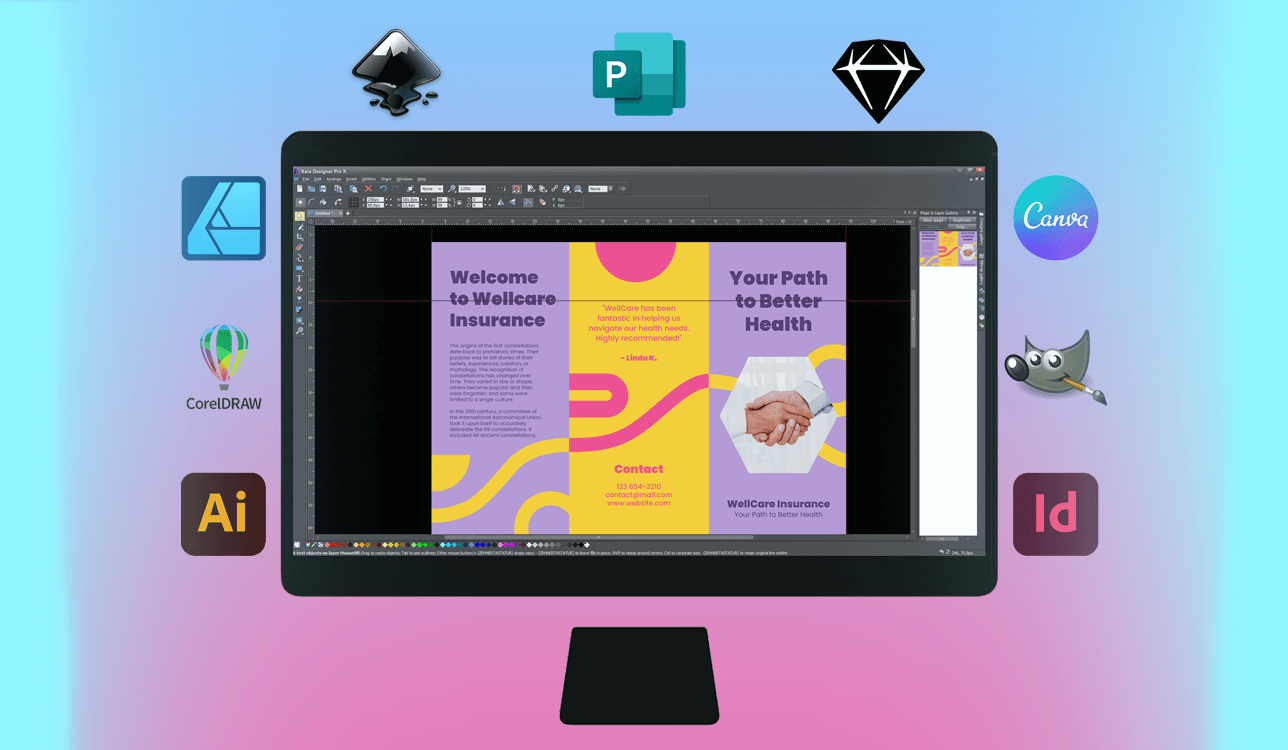Select the Shape Editor tool
Image resolution: width=1288 pixels, height=750 pixels.
(x=299, y=258)
